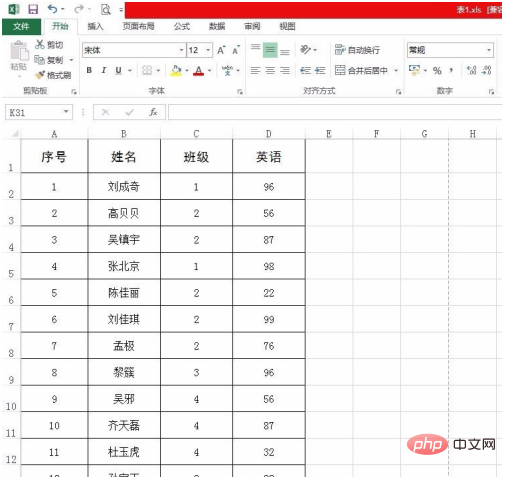Apply the accounting number format
The height and width of the screenshot is (477, 506).
[x=414, y=70]
